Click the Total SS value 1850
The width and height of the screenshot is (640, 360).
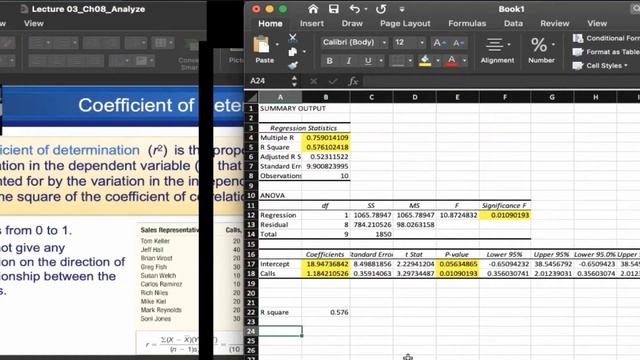371,234
